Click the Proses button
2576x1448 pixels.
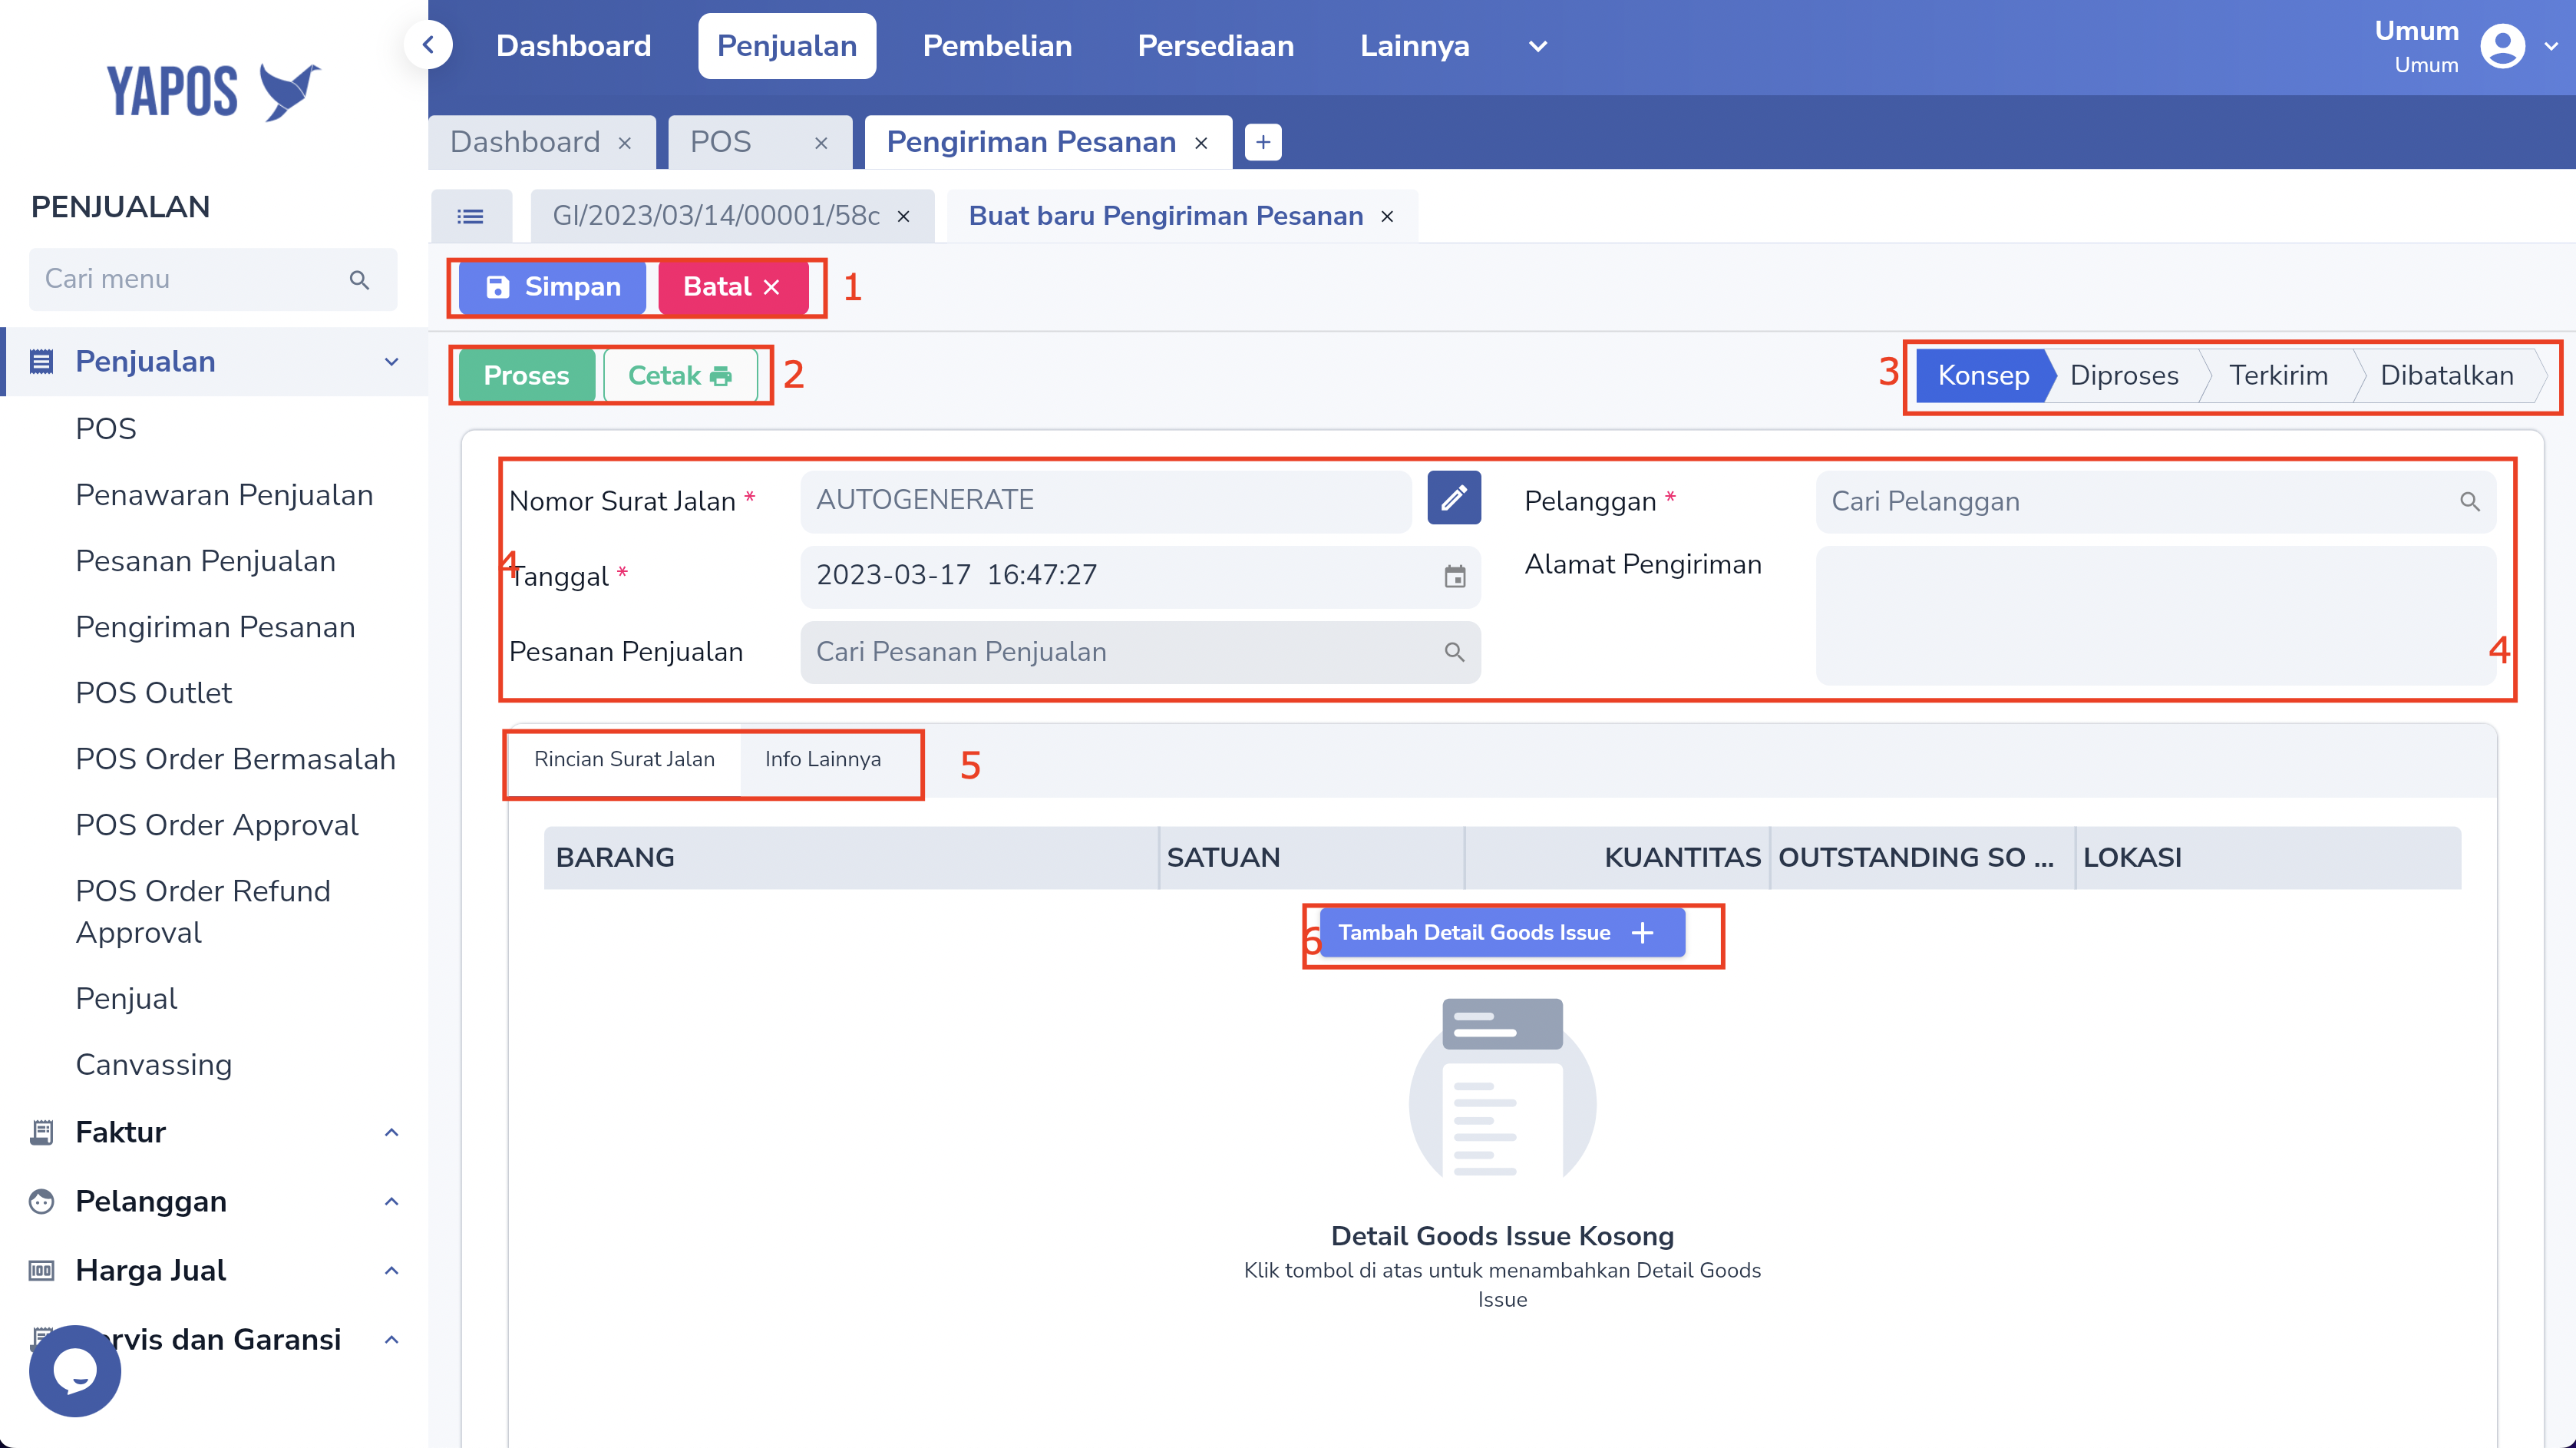tap(526, 376)
